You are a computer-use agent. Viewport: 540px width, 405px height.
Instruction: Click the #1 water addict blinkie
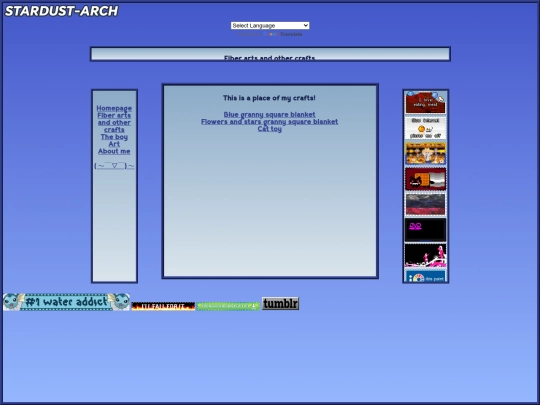point(66,302)
